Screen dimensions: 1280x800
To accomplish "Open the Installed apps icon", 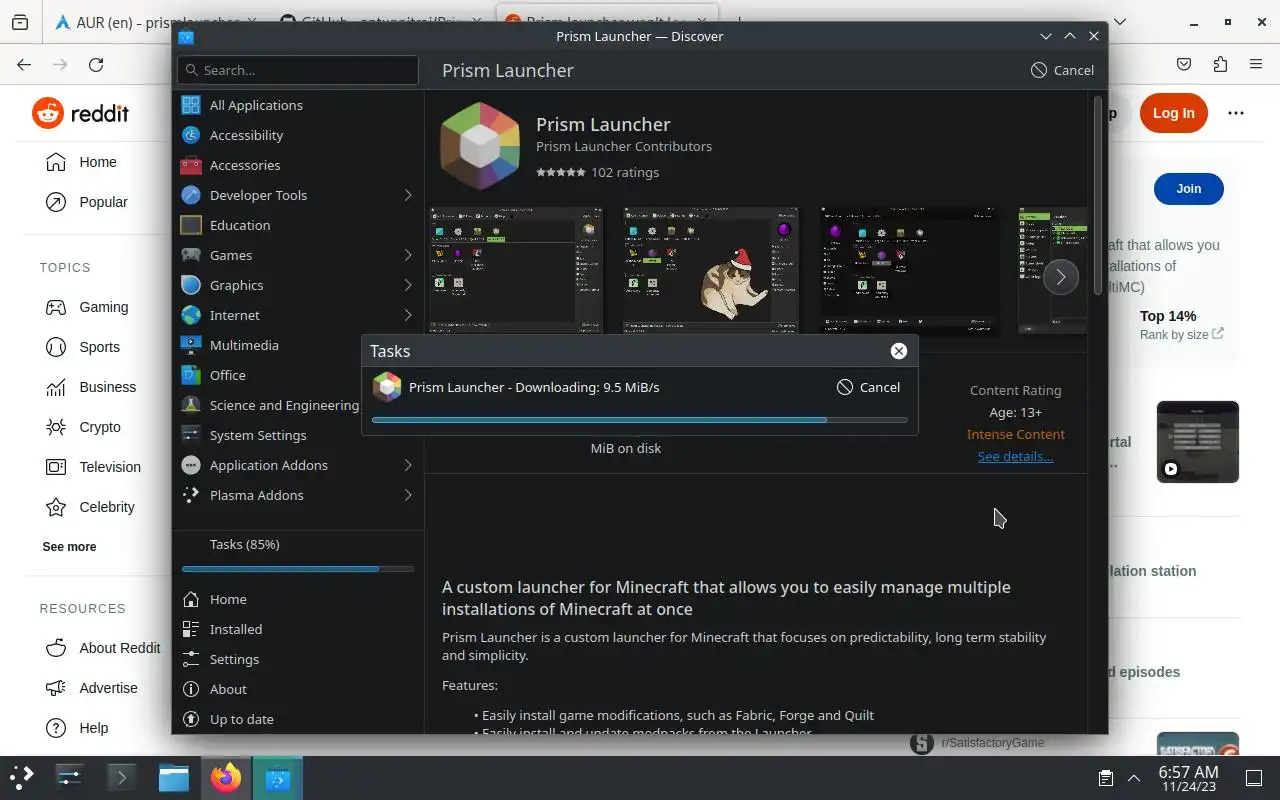I will tap(191, 629).
